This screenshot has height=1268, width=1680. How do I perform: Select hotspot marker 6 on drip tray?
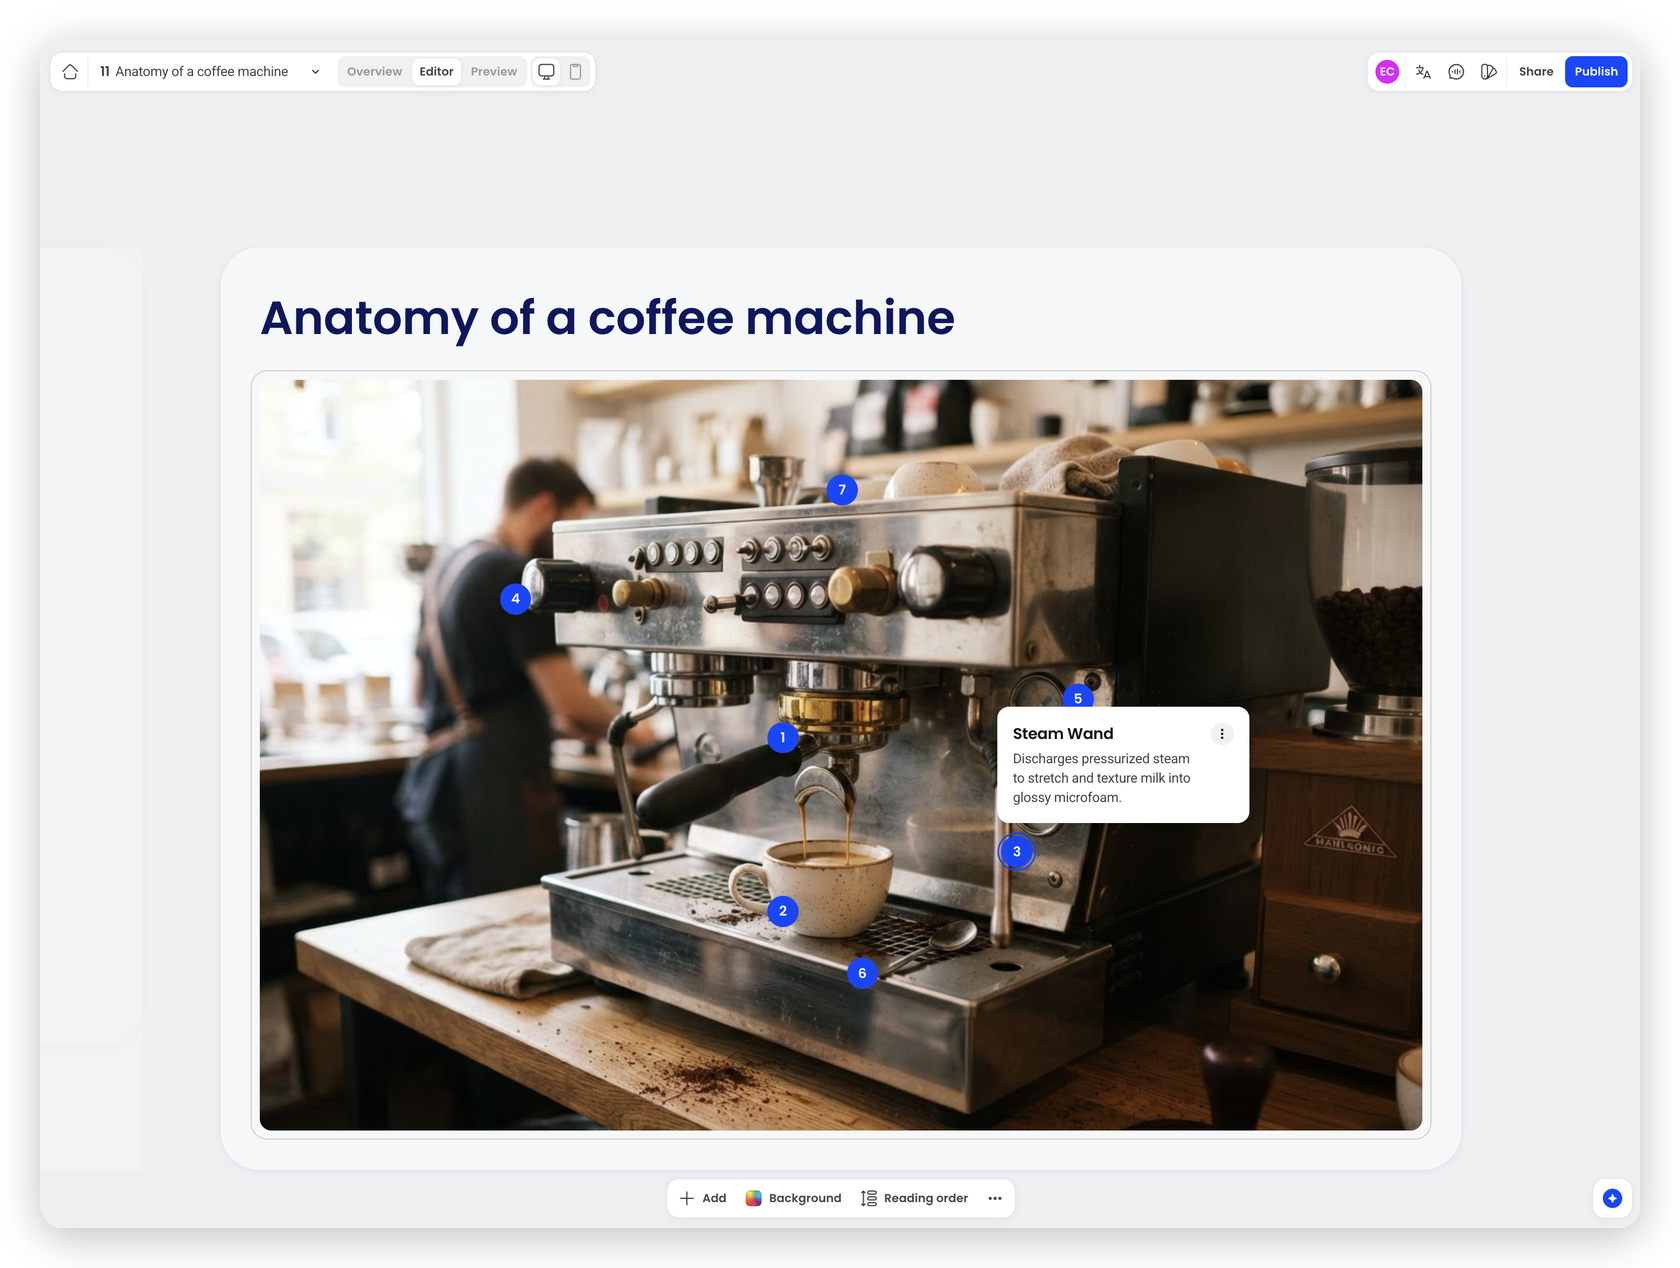click(x=862, y=973)
